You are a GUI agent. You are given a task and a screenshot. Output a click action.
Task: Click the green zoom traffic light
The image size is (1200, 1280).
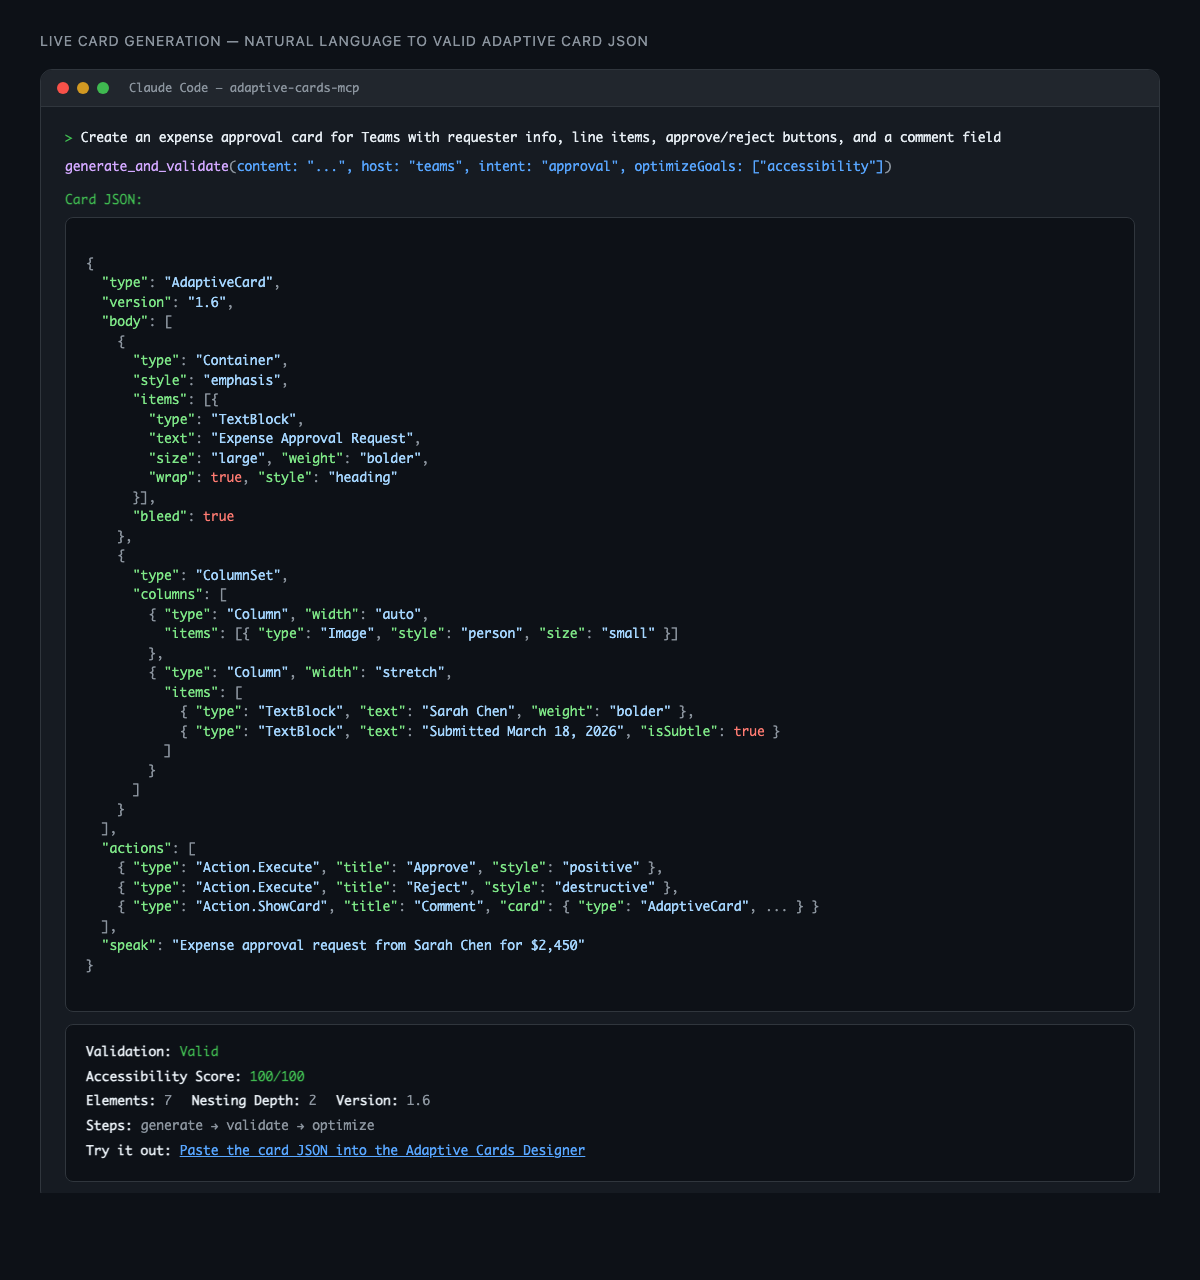pos(102,87)
